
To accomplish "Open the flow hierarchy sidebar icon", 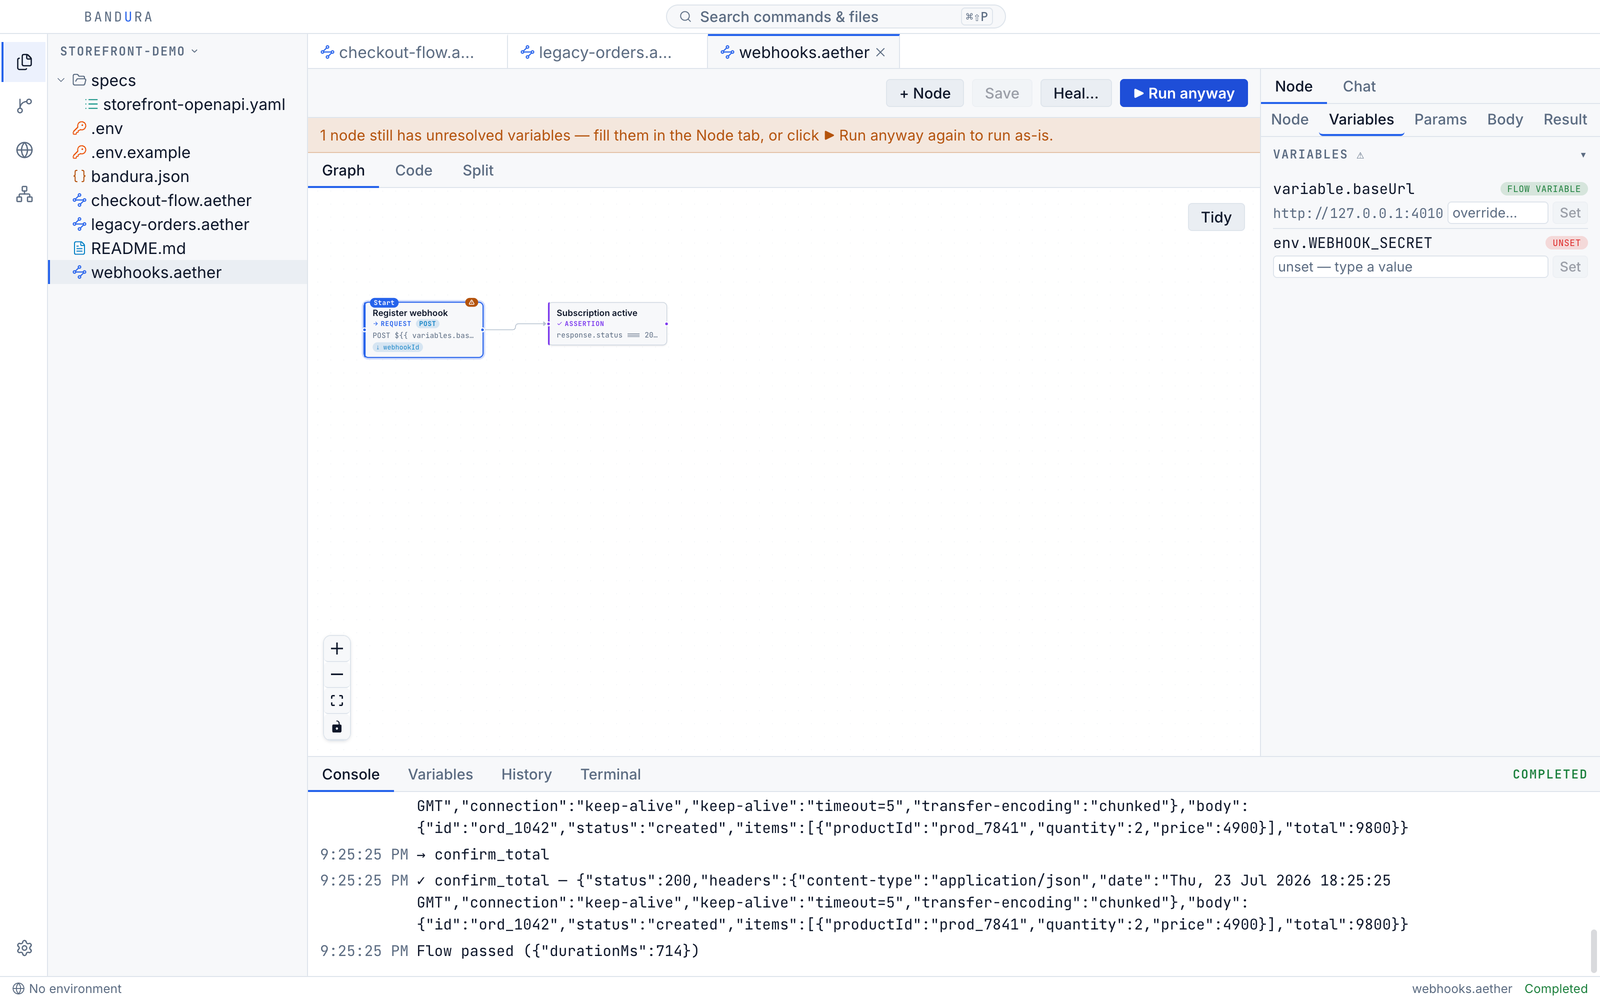I will coord(24,194).
